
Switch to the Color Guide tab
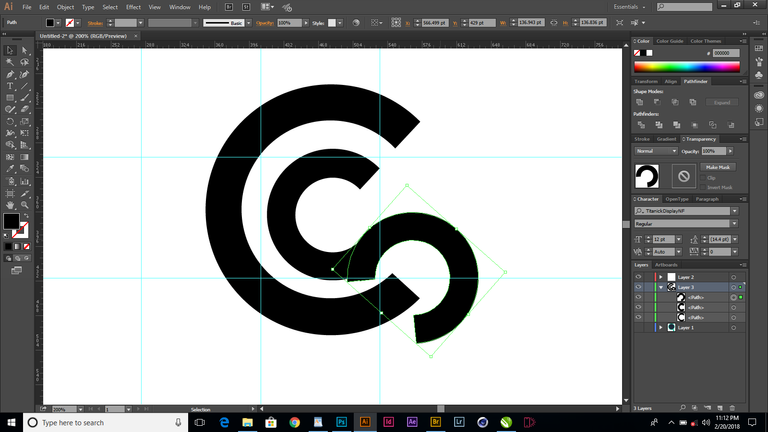click(669, 41)
